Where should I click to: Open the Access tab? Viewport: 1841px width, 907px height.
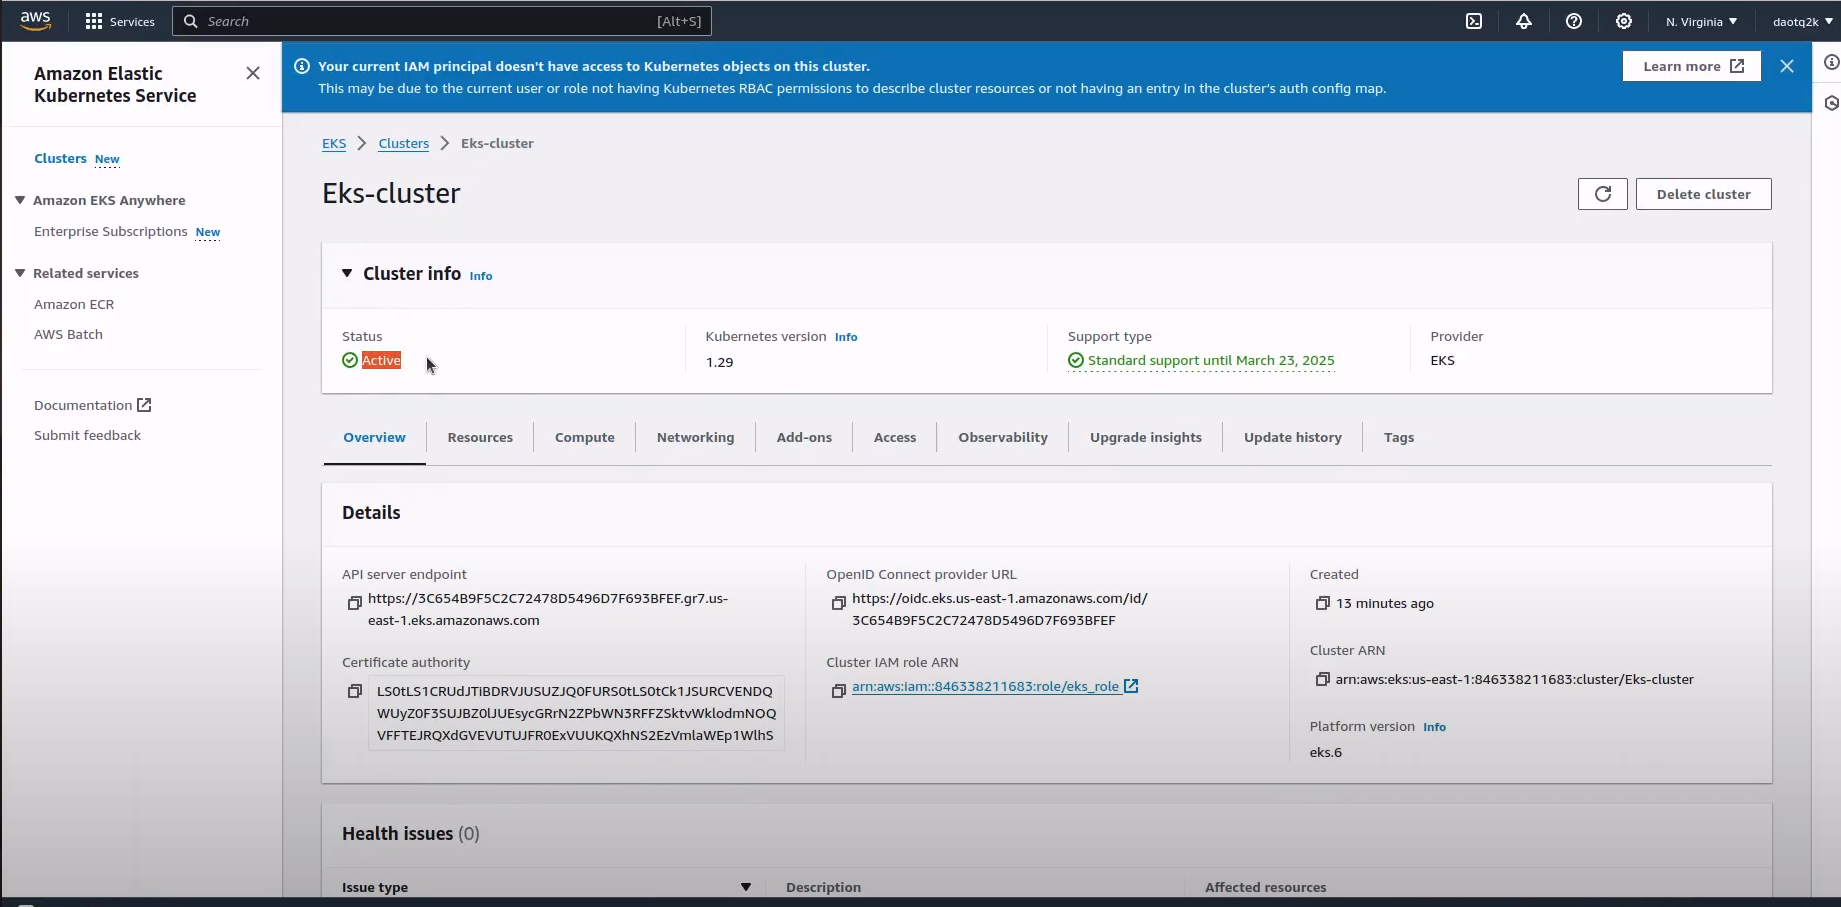point(895,437)
